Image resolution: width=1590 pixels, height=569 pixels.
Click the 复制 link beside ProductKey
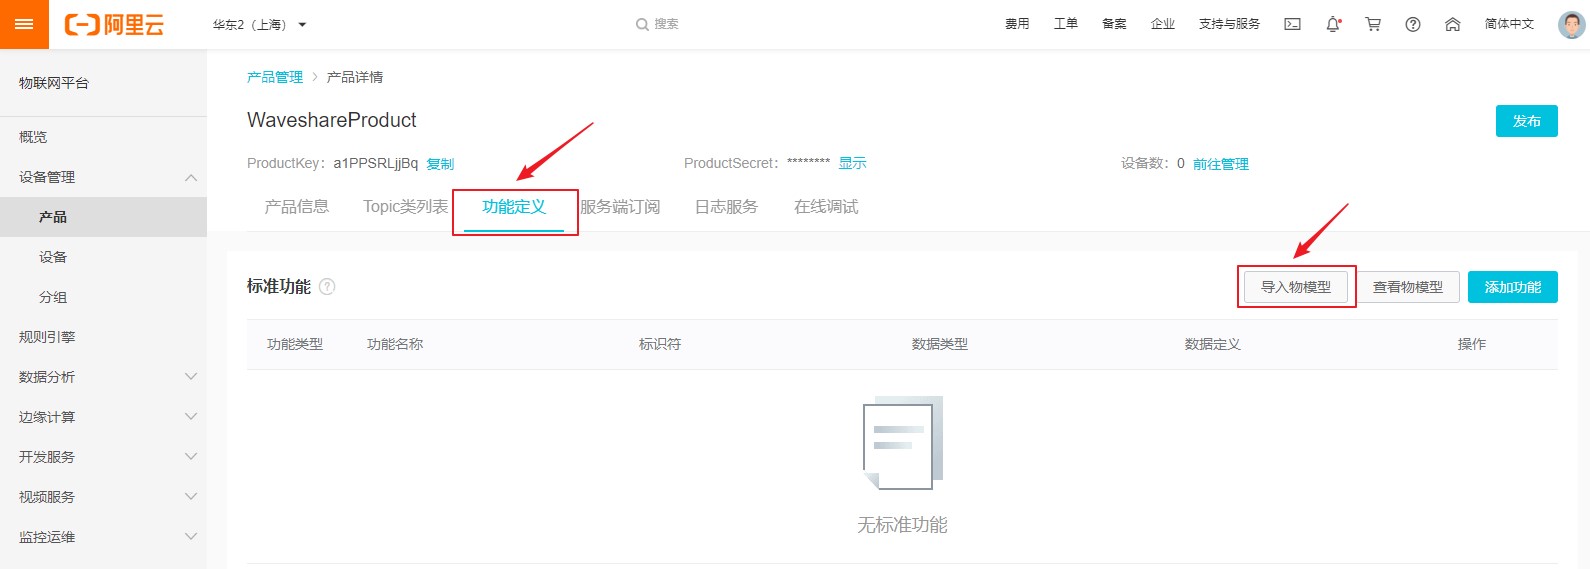(440, 164)
